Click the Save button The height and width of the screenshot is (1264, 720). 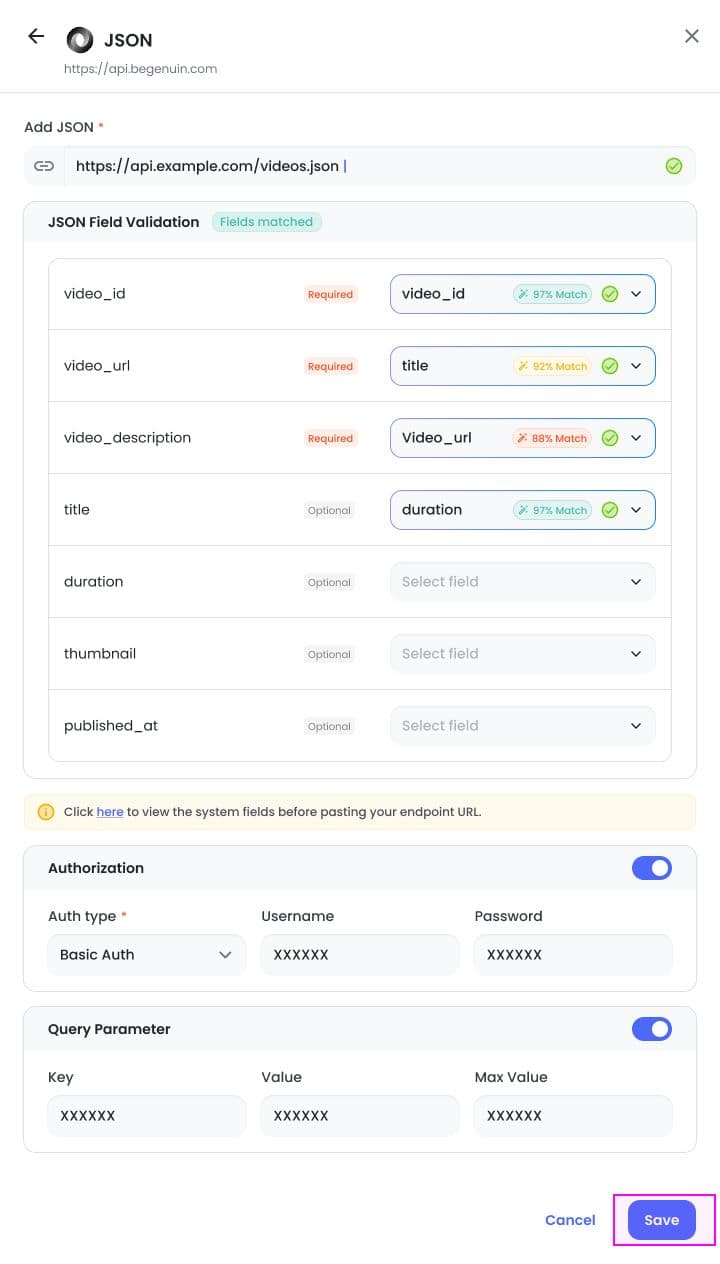tap(662, 1220)
